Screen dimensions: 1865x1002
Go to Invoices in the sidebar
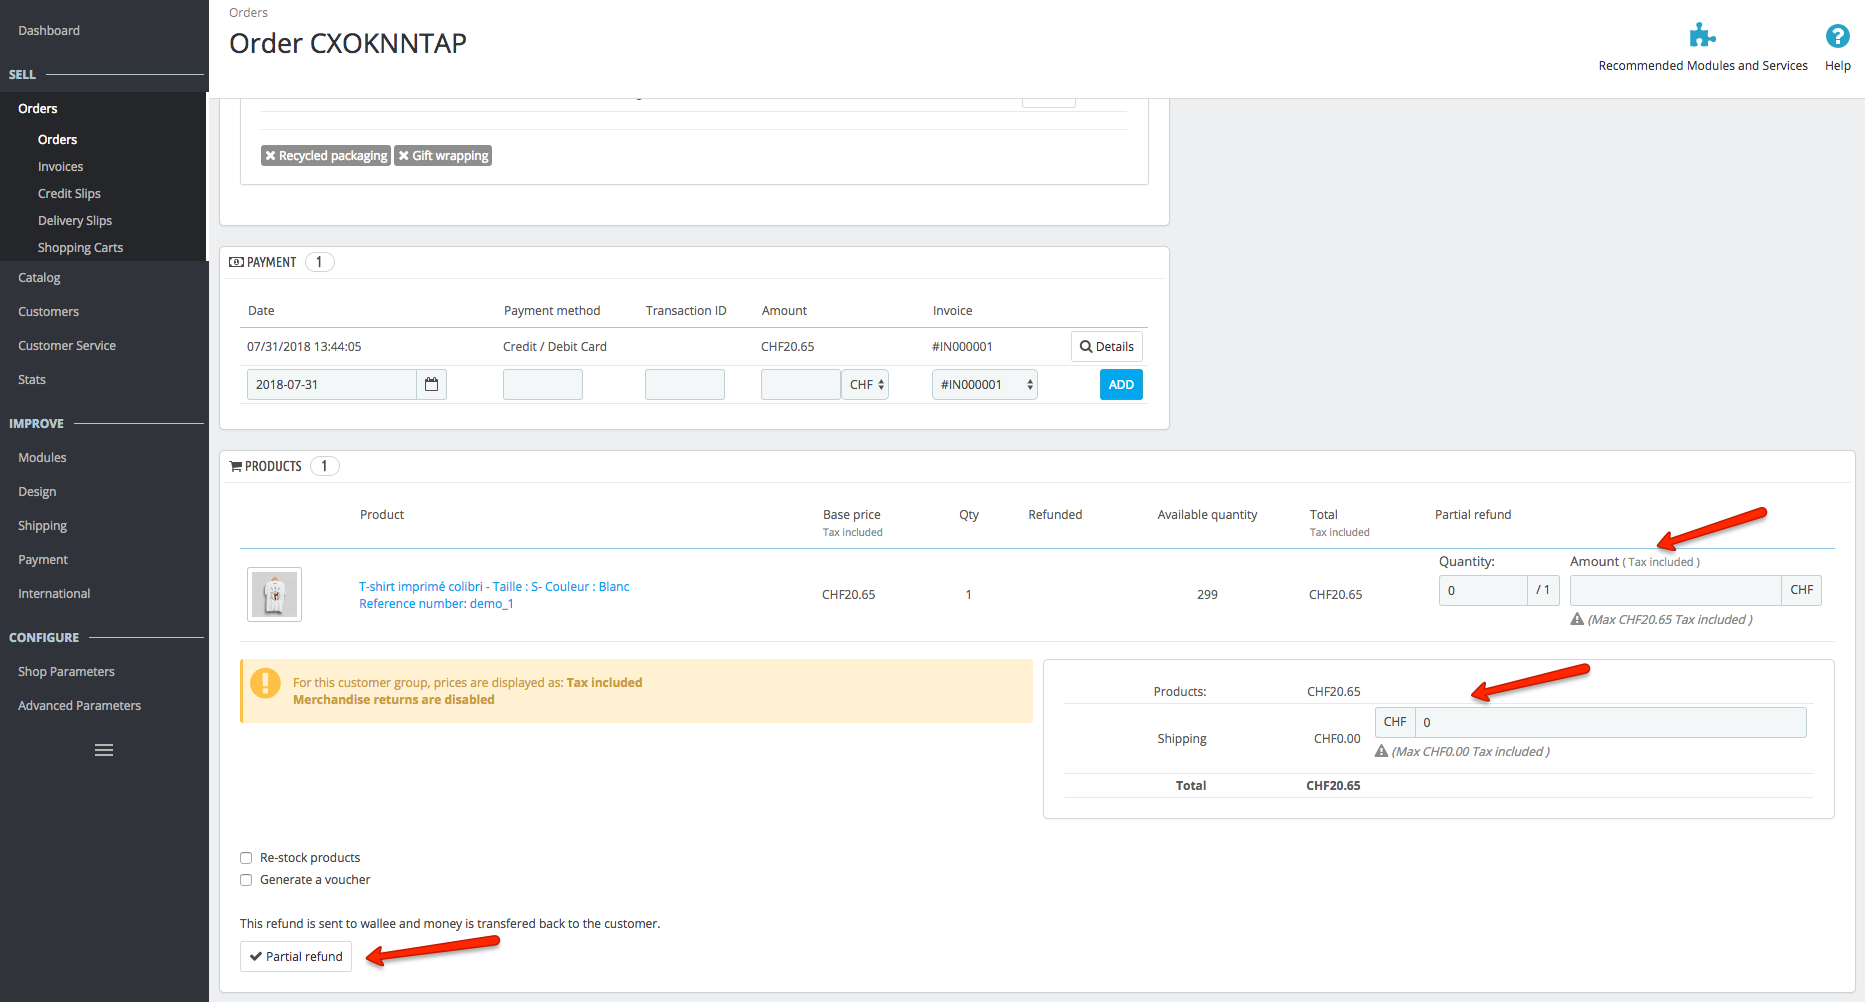coord(59,166)
